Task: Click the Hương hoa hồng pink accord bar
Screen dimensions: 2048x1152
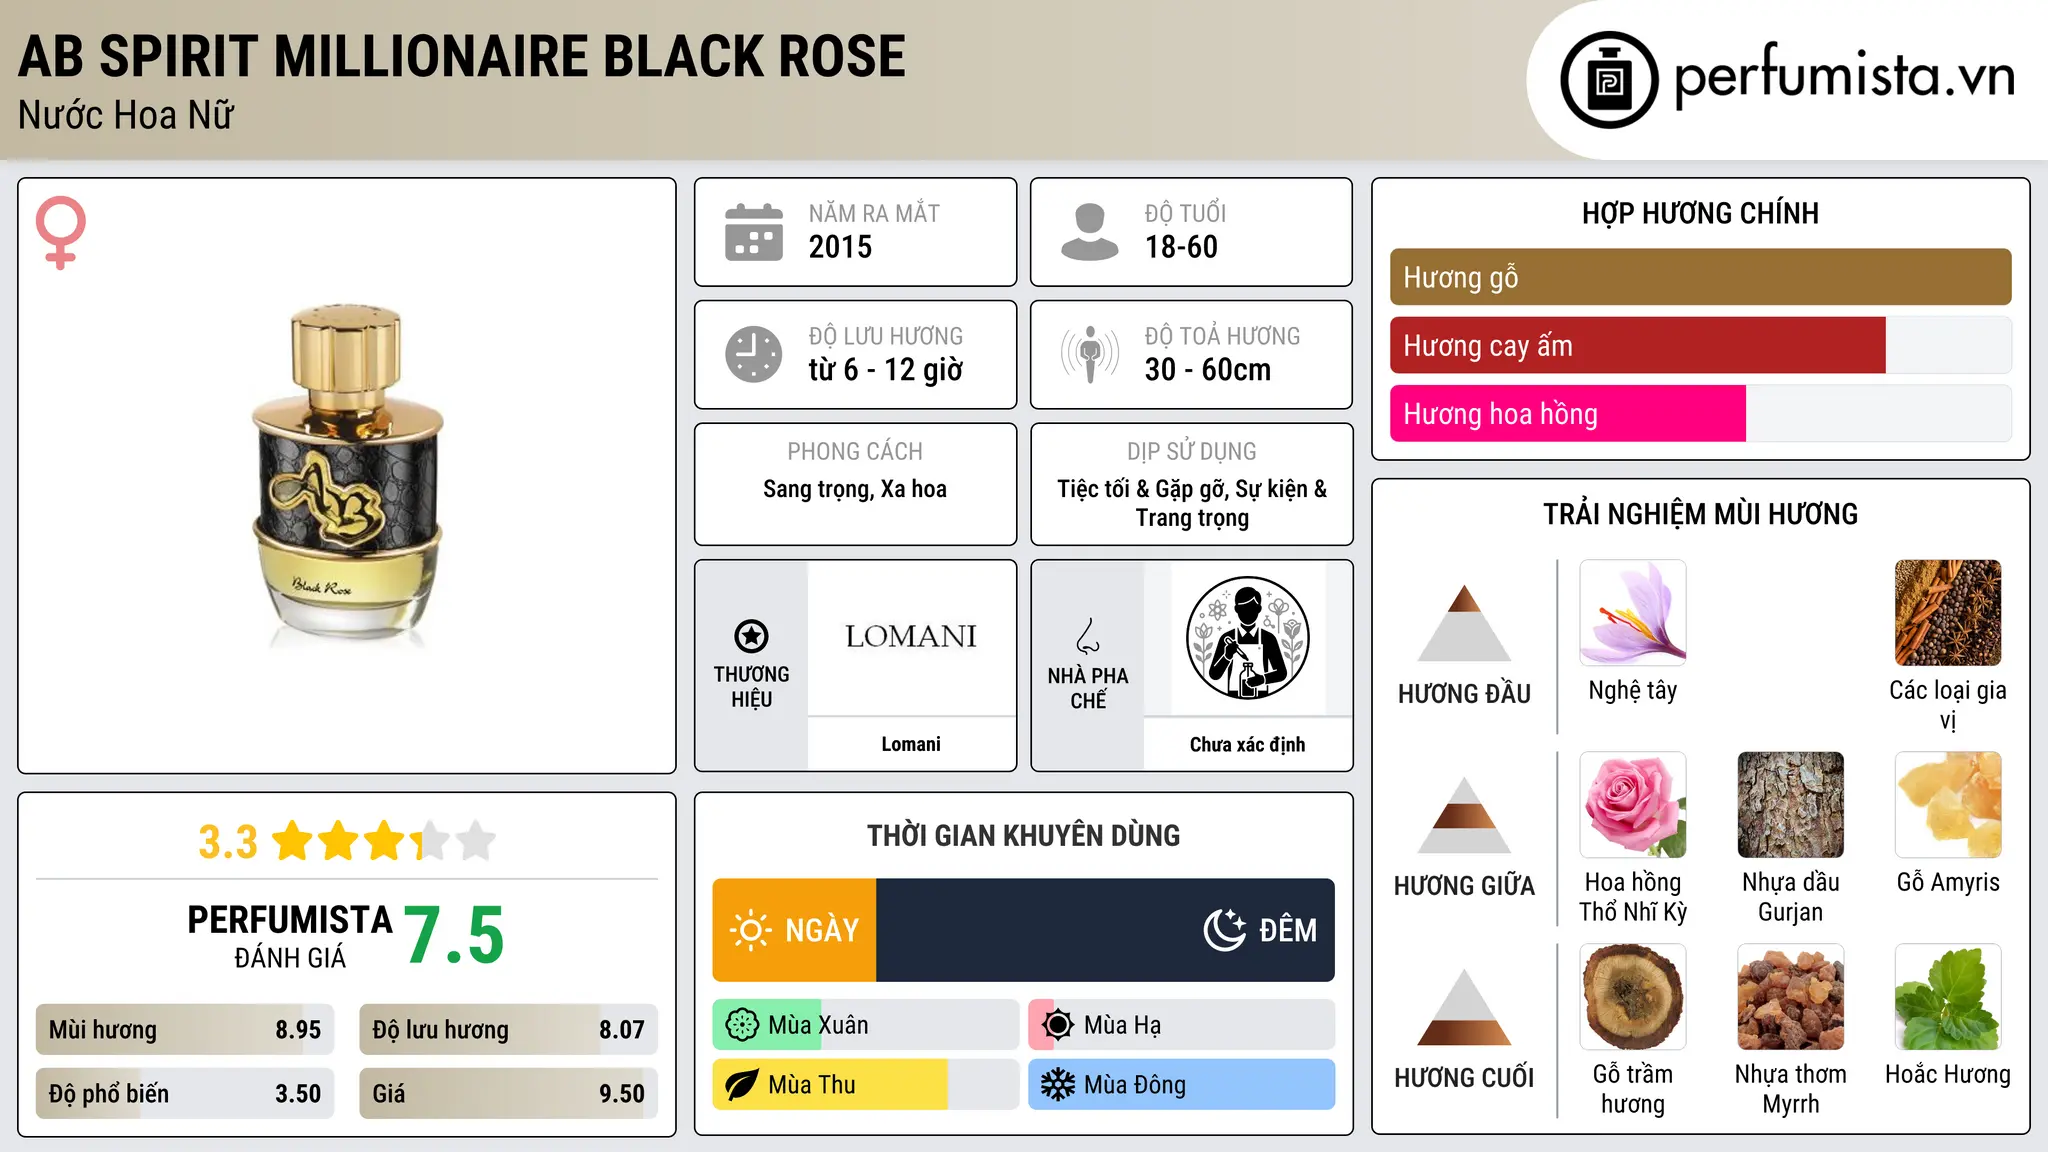Action: pyautogui.click(x=1567, y=413)
